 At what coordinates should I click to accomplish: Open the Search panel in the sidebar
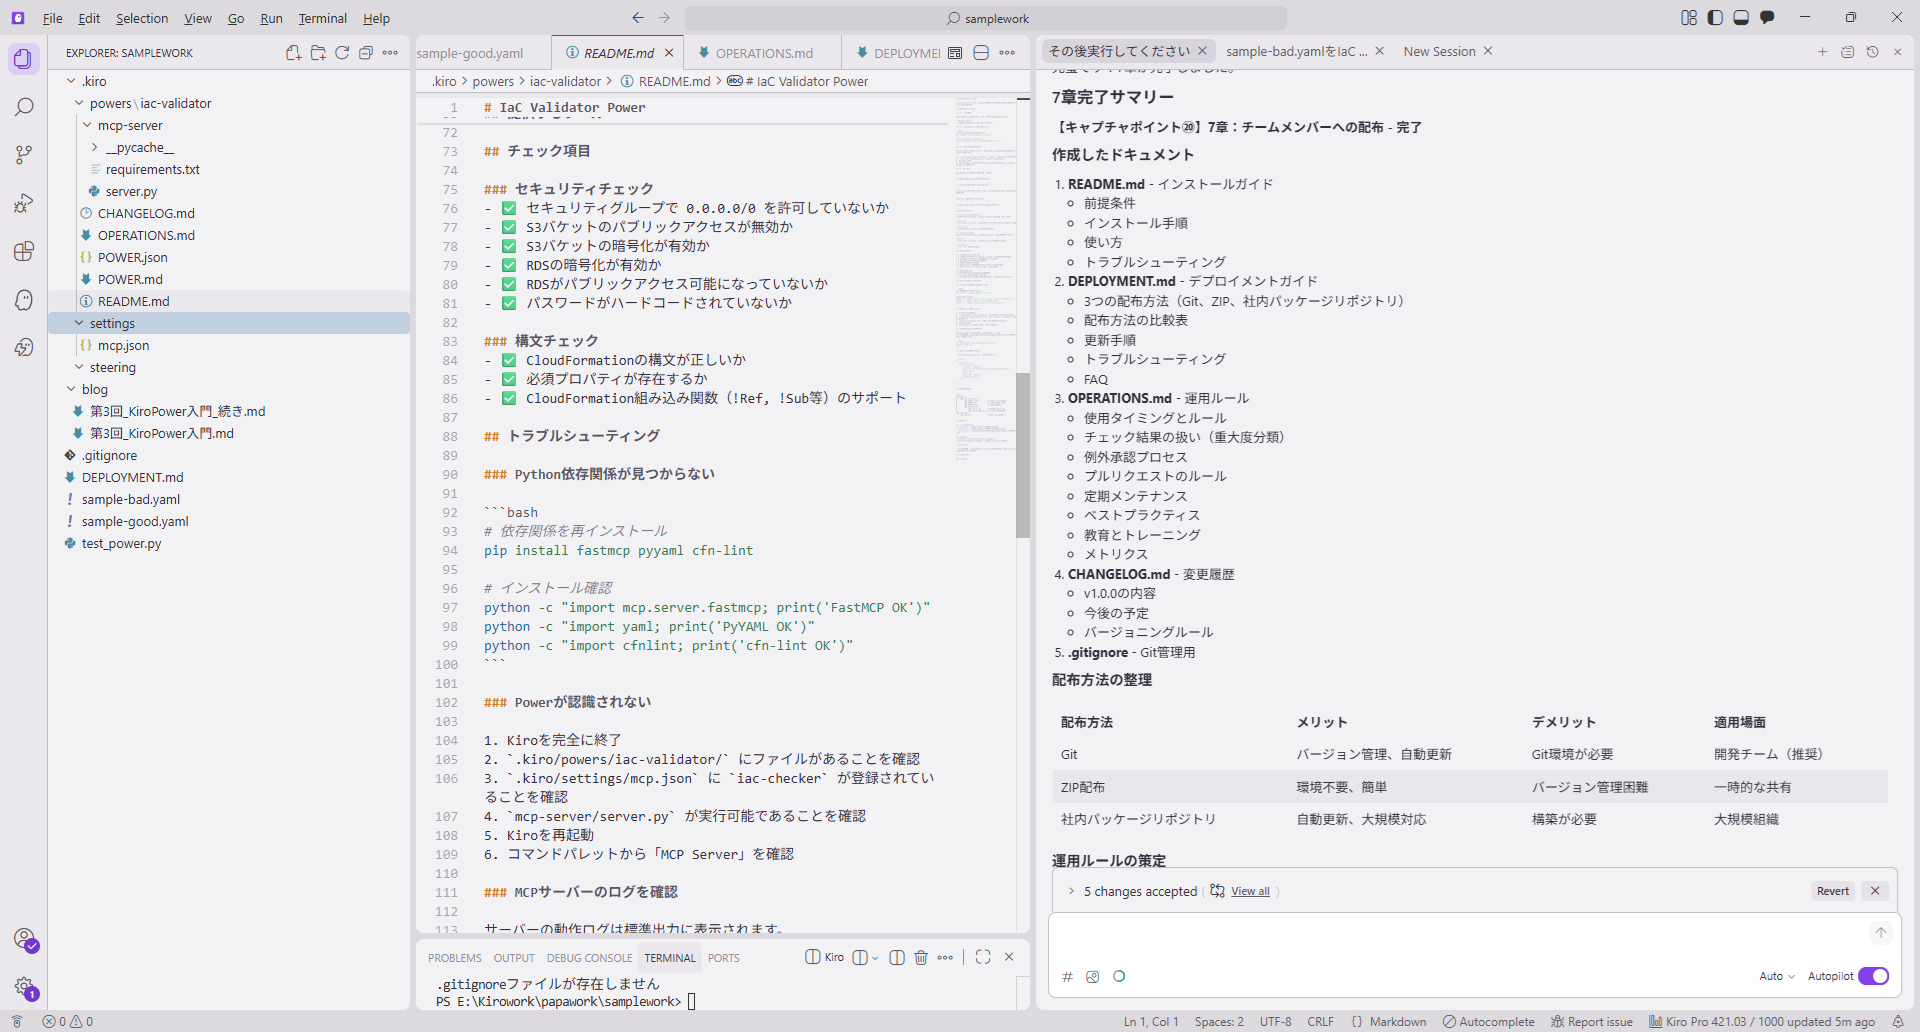(23, 106)
